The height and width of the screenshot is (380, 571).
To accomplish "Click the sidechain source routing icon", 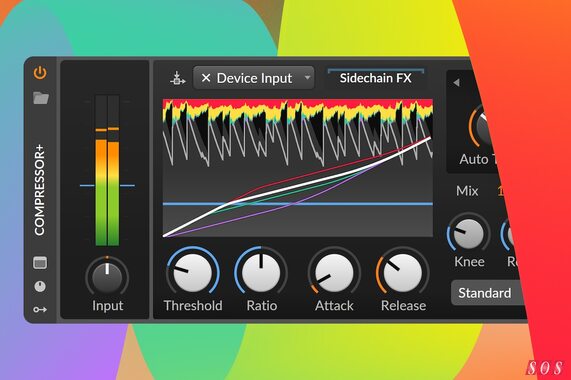I will point(178,78).
